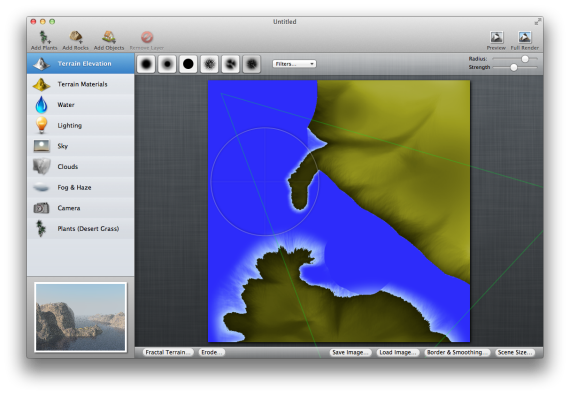Open the Filters dropdown
This screenshot has height=395, width=570.
(294, 64)
